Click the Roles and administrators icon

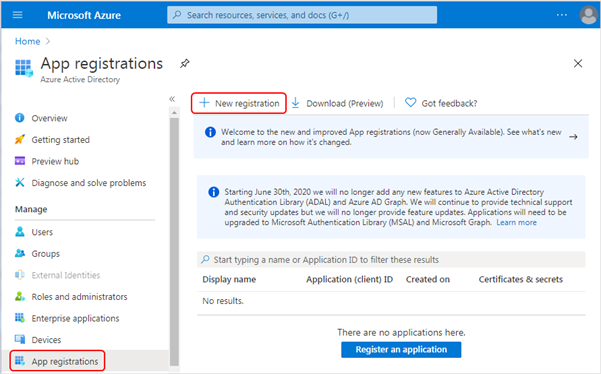pyautogui.click(x=20, y=296)
